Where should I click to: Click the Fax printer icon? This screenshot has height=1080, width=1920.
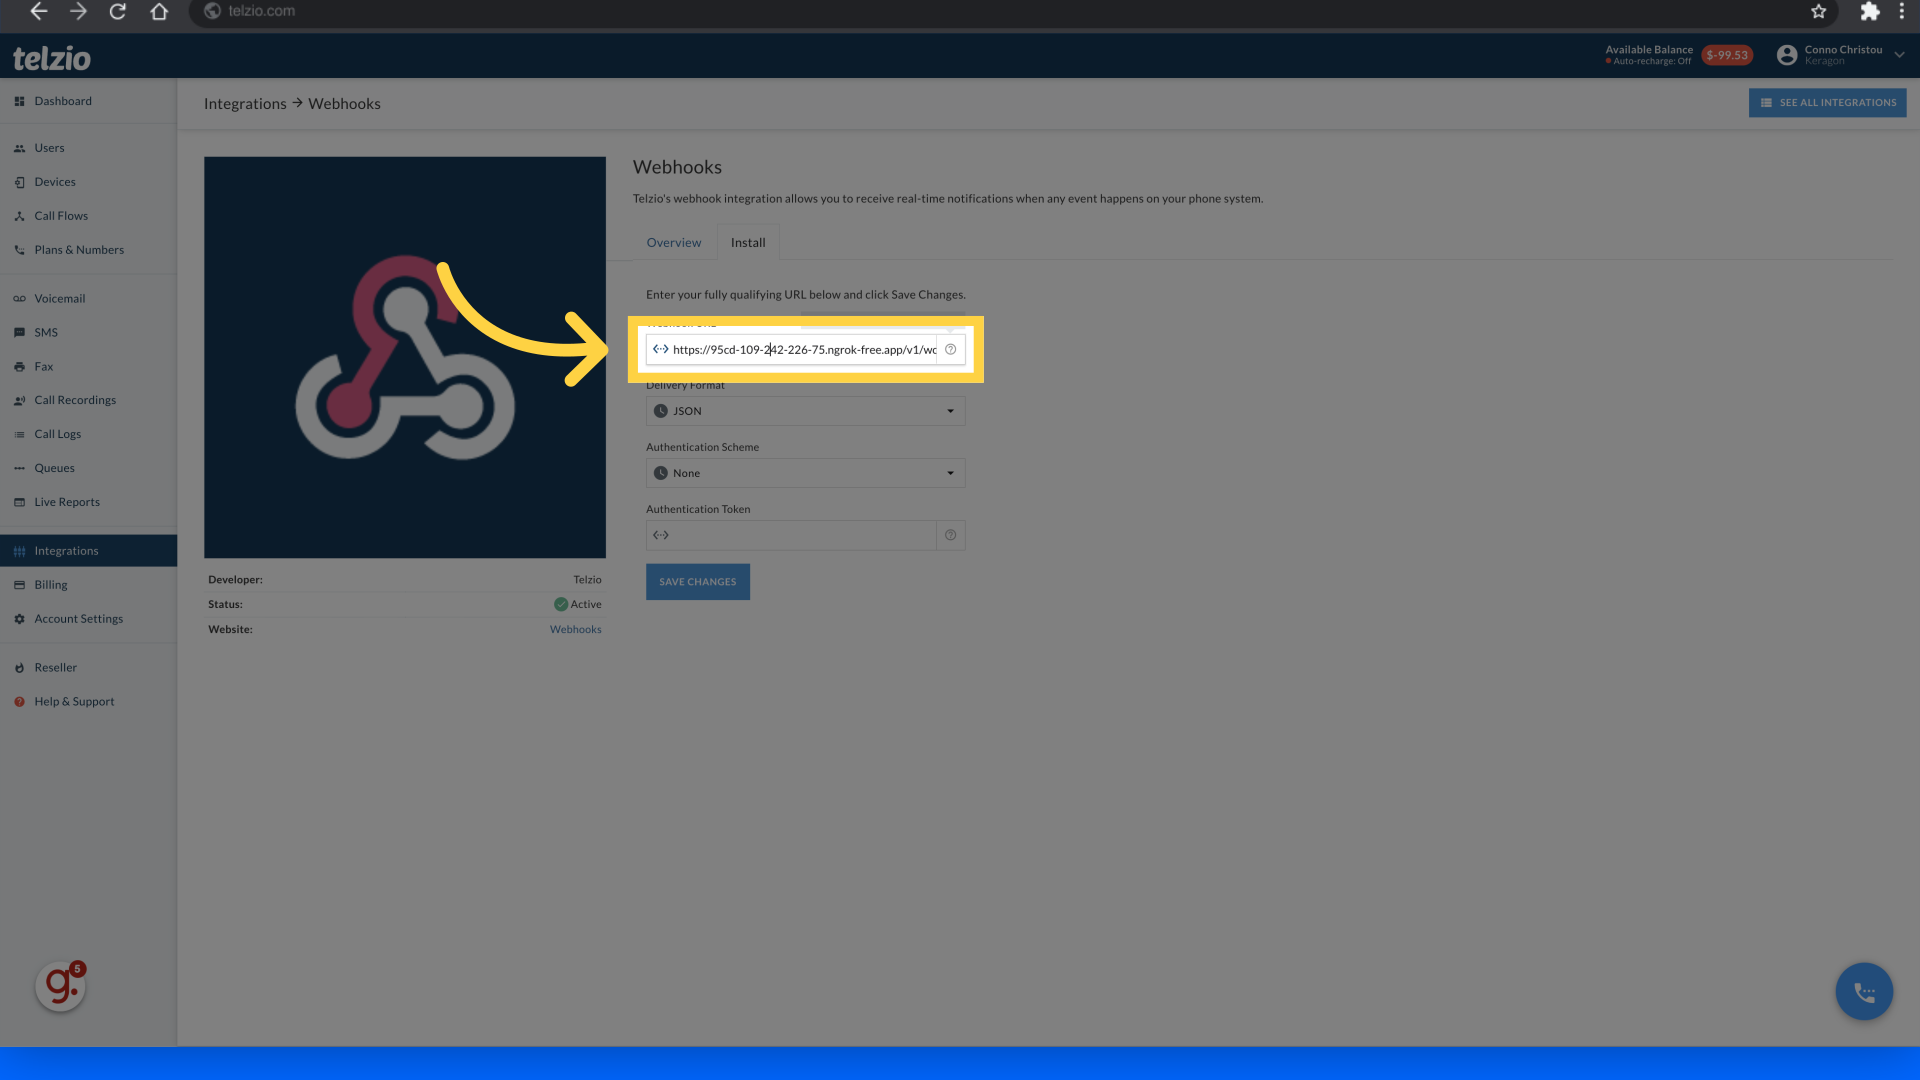(19, 367)
